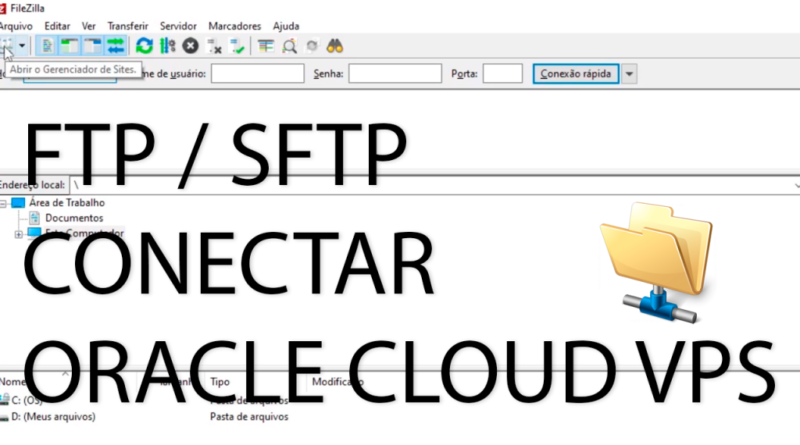Open the Servidor menu

coord(178,26)
